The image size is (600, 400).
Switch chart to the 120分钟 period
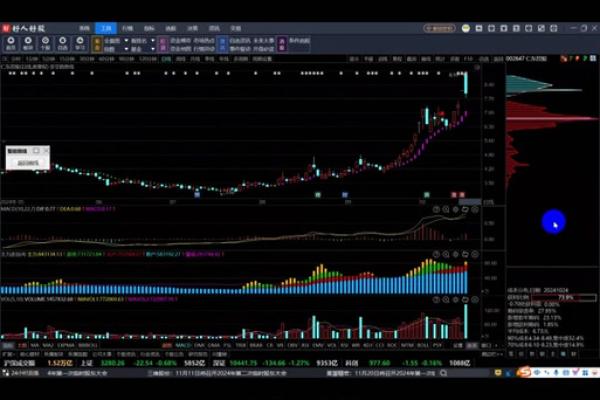click(x=148, y=59)
